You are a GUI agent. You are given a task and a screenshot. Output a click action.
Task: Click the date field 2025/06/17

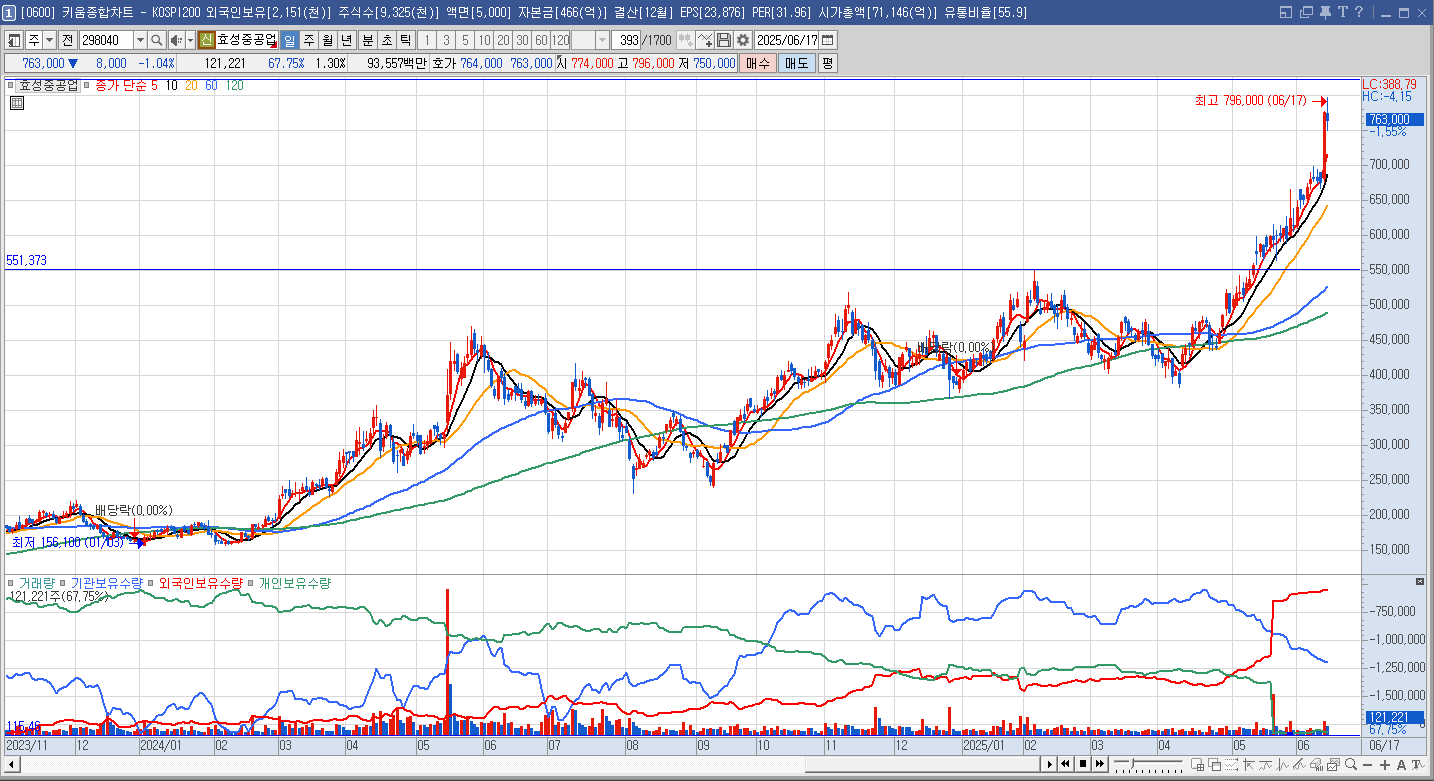point(788,40)
